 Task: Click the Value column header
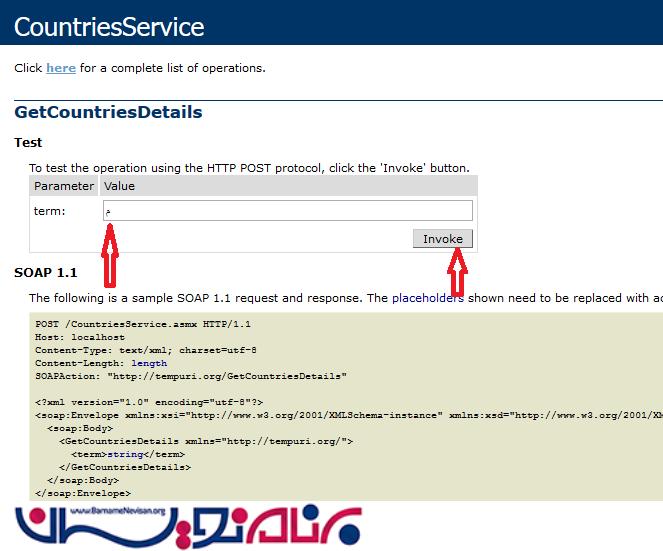pos(119,186)
